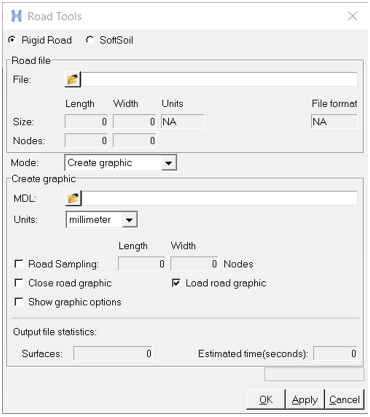The image size is (370, 417).
Task: Click the Road Sampling Width nodes field
Action: point(194,264)
